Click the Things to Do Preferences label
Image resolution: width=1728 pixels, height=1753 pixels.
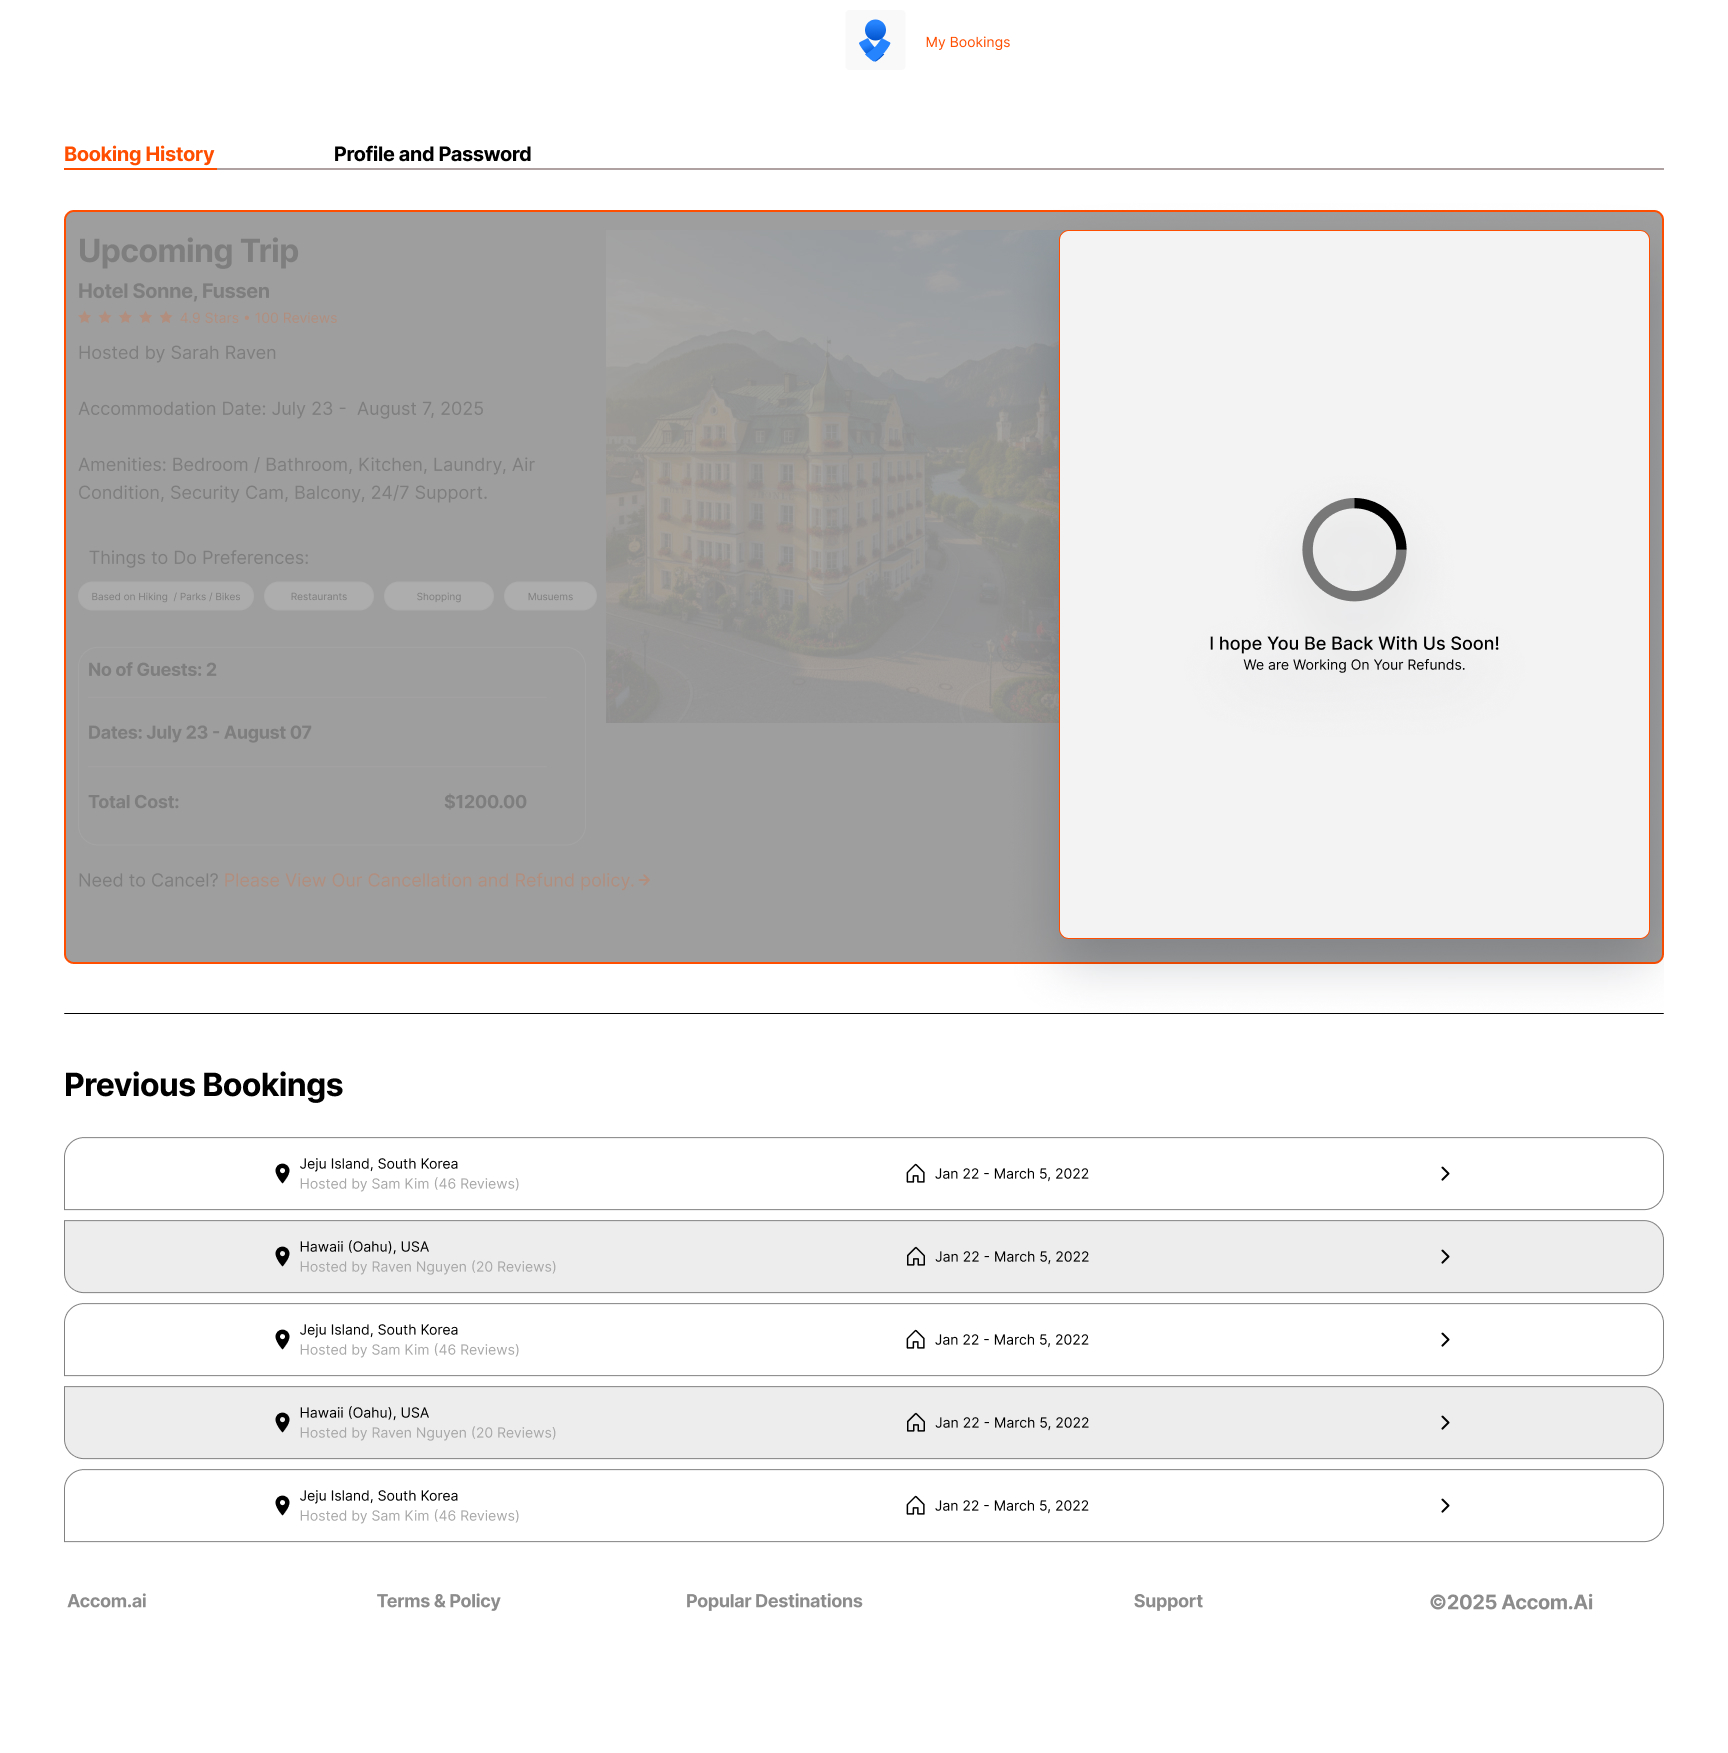(x=199, y=558)
